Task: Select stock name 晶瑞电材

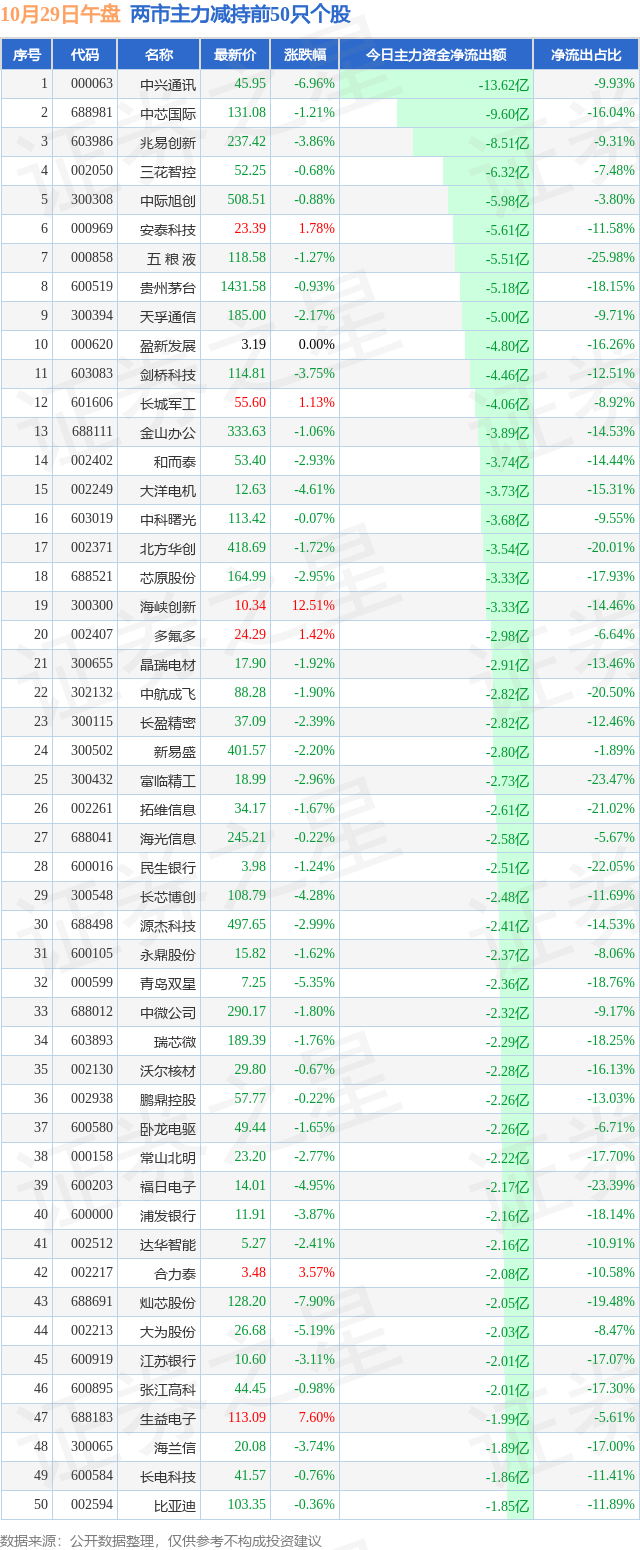Action: point(168,664)
